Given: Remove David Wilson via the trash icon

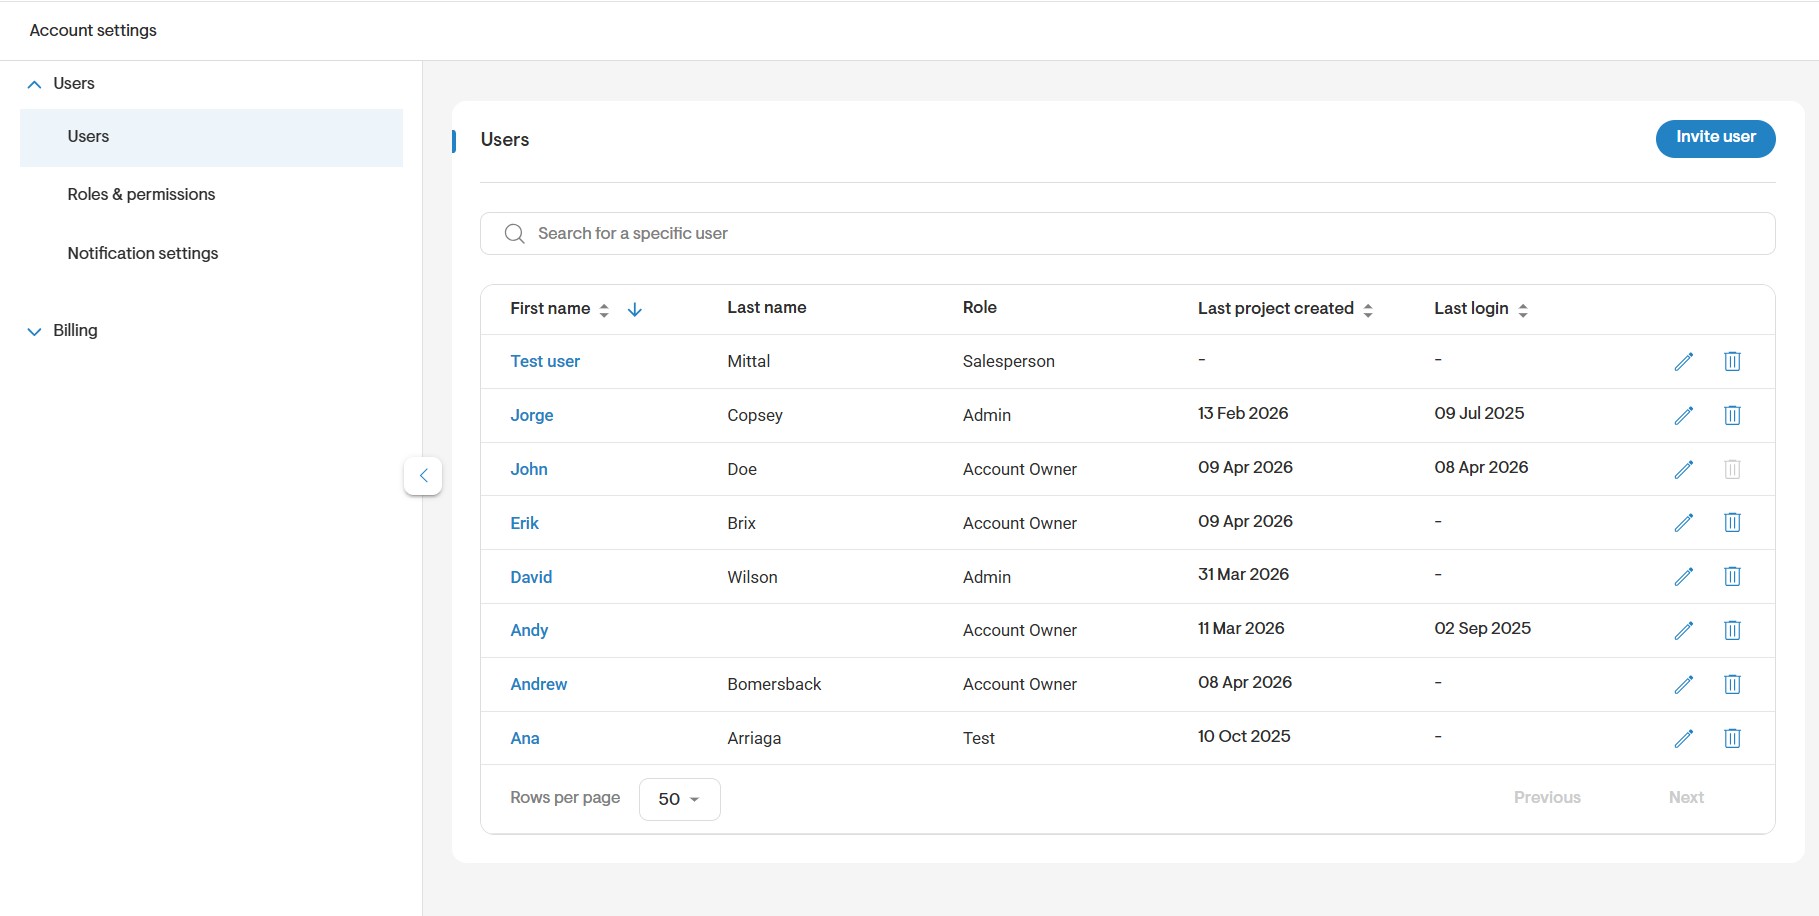Looking at the screenshot, I should pos(1732,576).
